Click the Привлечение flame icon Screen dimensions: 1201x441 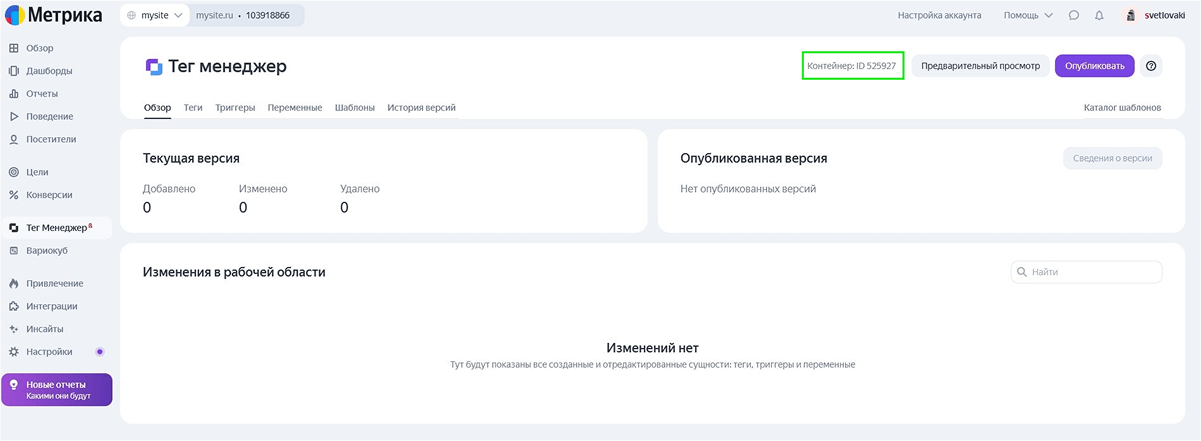pyautogui.click(x=14, y=284)
